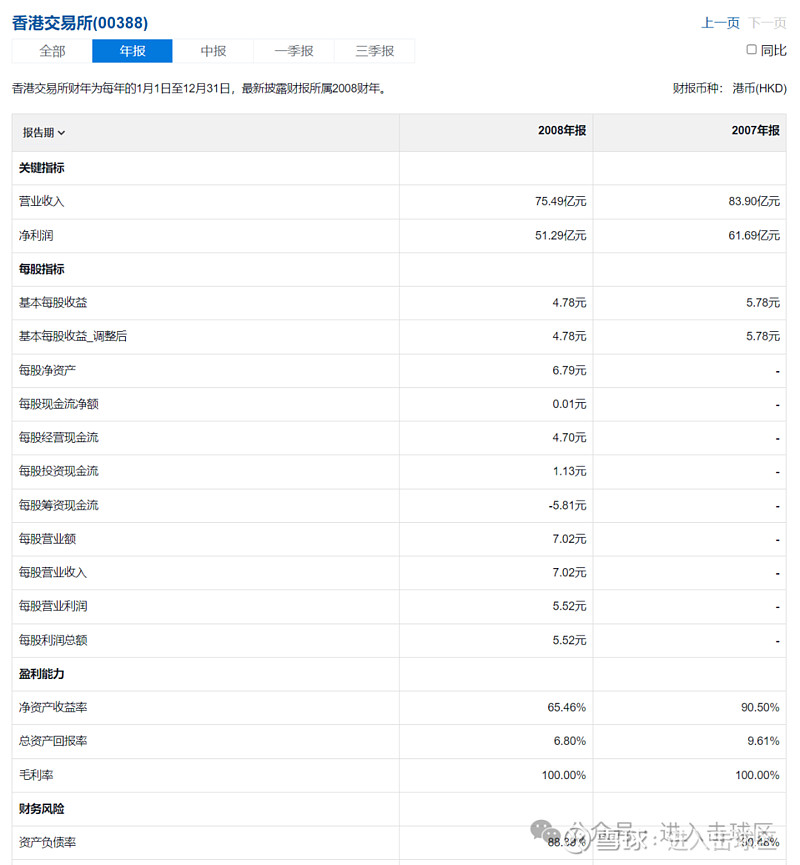The height and width of the screenshot is (865, 800).
Task: Click the 营业收入 row label
Action: click(x=41, y=201)
